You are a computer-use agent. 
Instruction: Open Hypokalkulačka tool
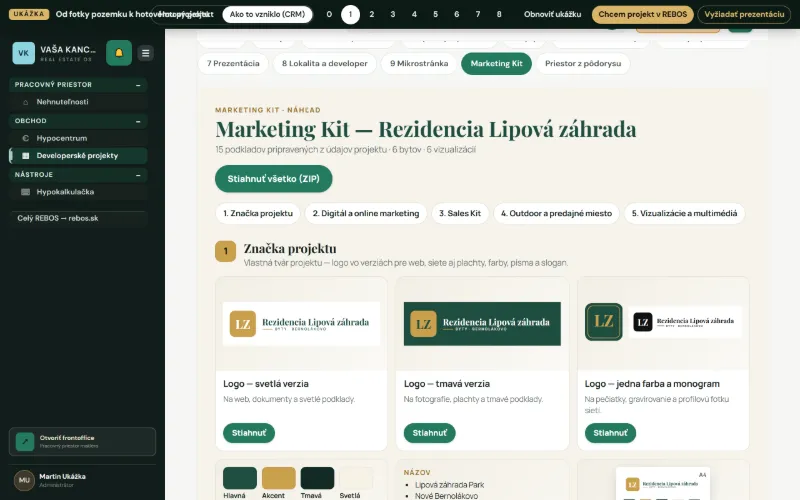(78, 192)
